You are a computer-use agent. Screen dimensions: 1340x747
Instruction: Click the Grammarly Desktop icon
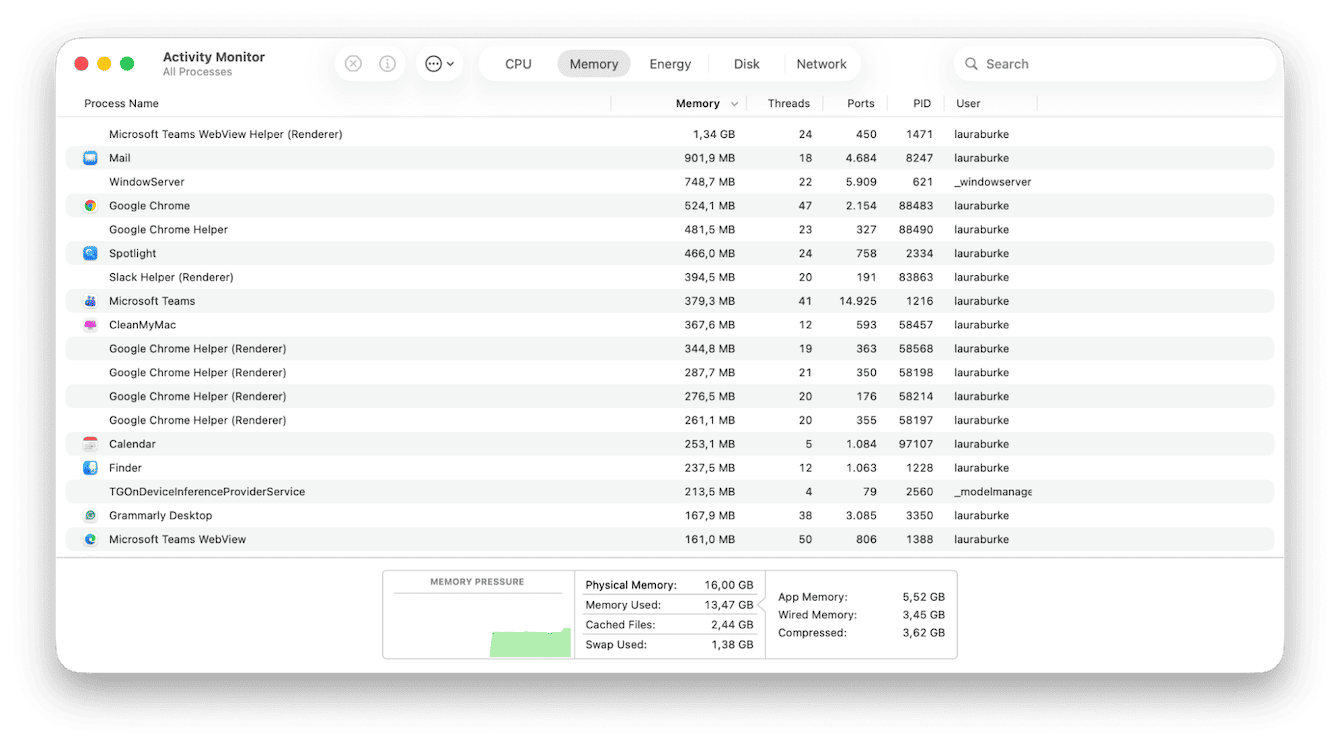point(90,515)
